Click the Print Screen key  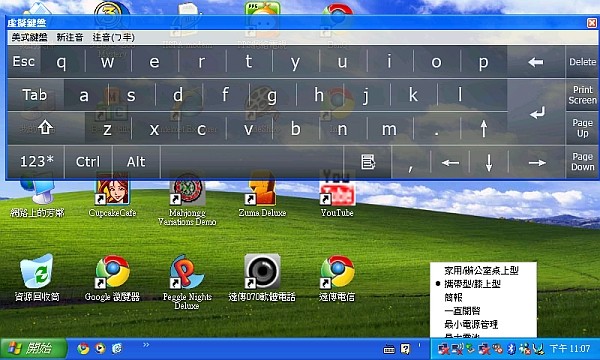tap(582, 95)
